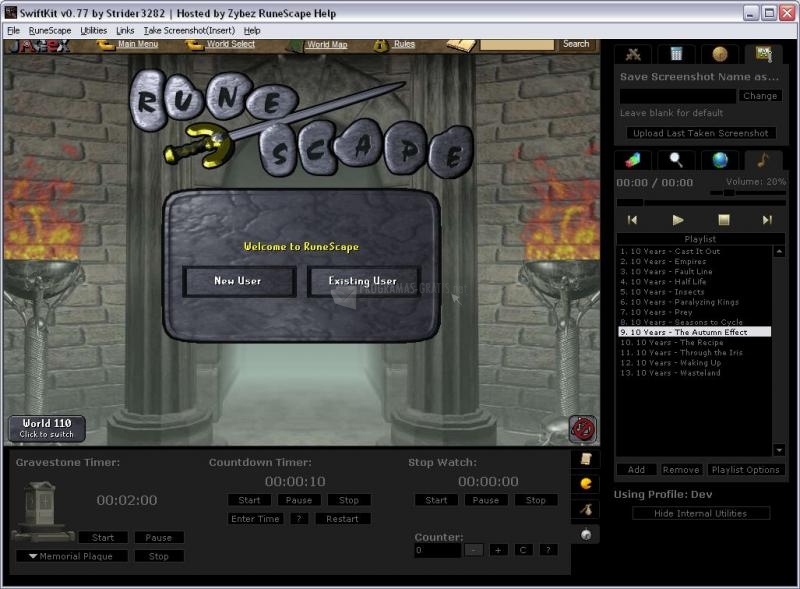Screen dimensions: 800x589
Task: Click the game search text box
Action: (517, 45)
